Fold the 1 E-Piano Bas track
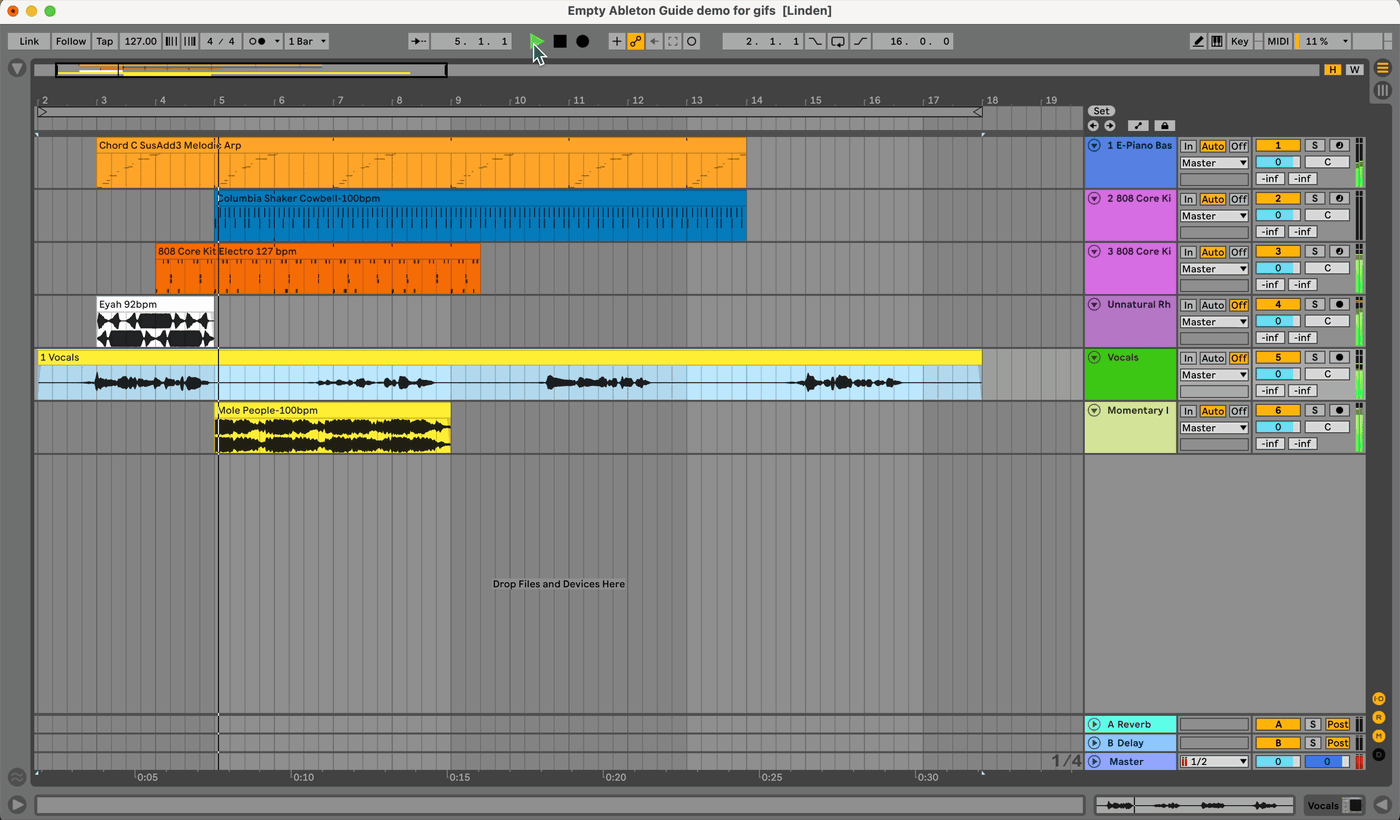Screen dimensions: 1400x820 click(x=1094, y=146)
